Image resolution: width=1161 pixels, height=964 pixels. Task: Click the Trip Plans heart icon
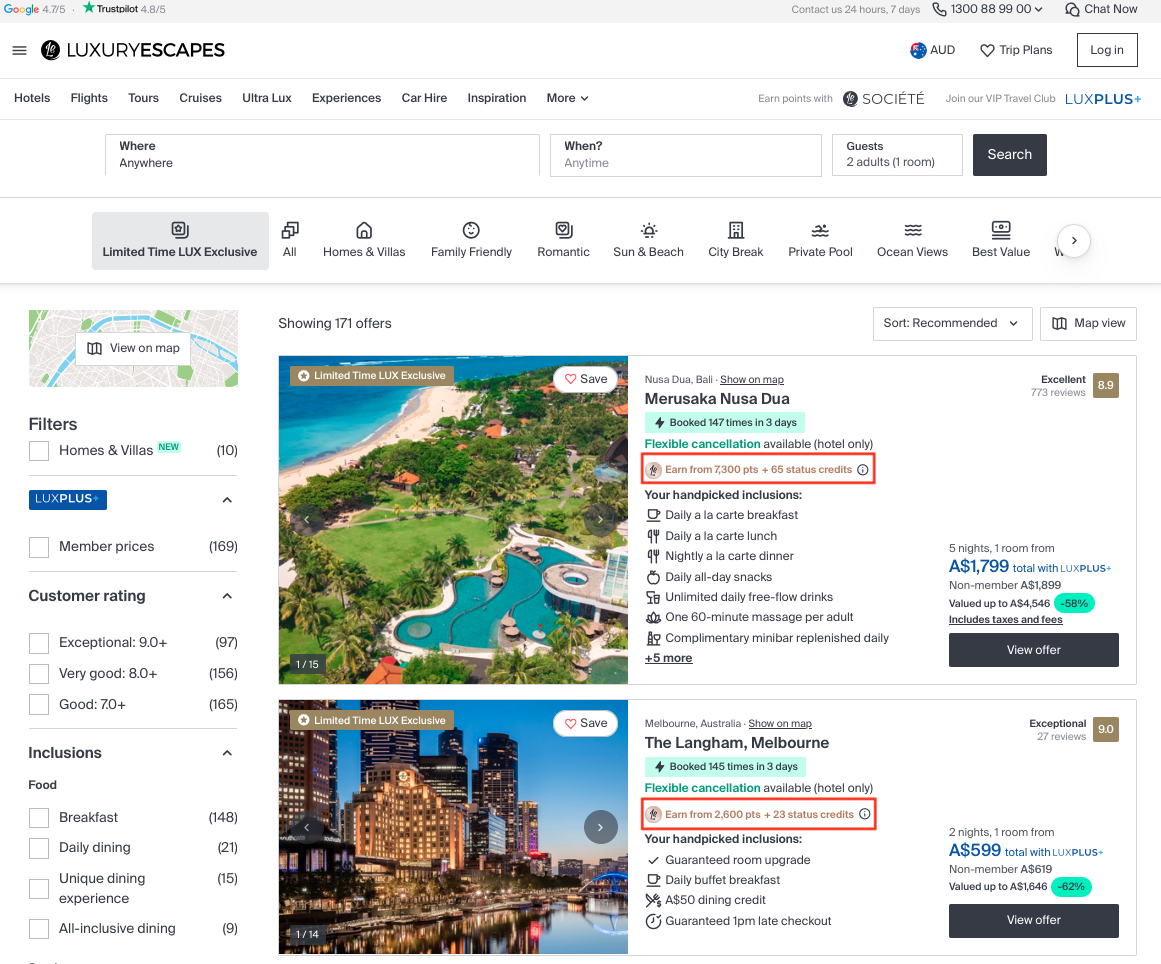(987, 50)
